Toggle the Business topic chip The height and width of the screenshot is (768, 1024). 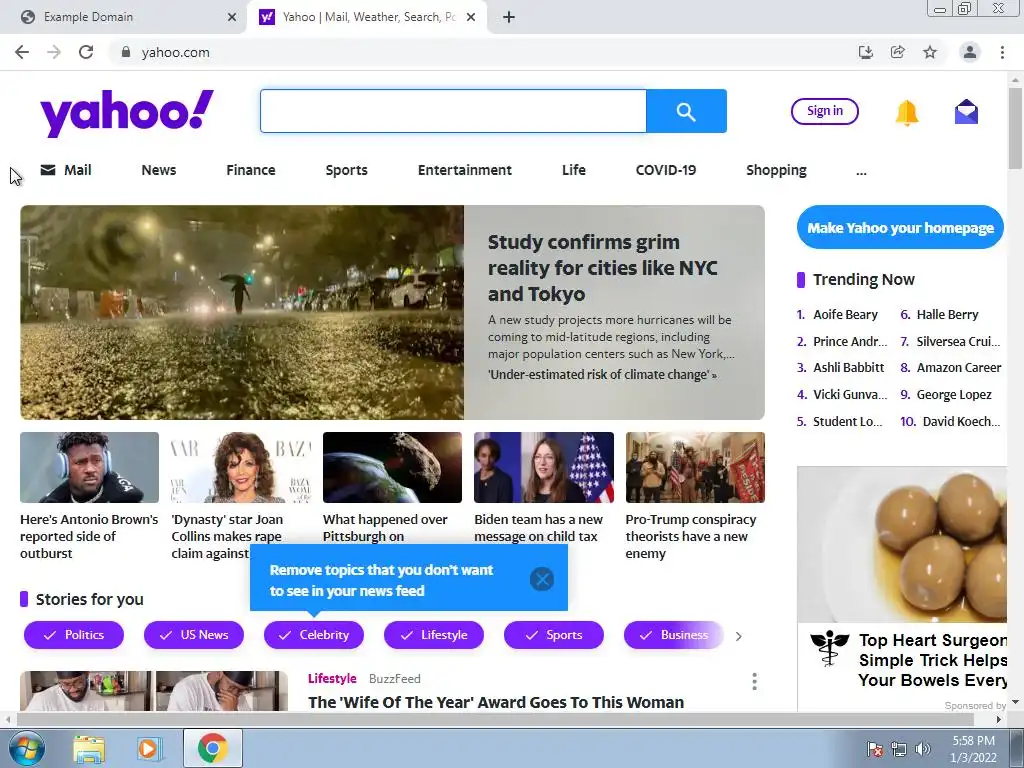tap(674, 635)
